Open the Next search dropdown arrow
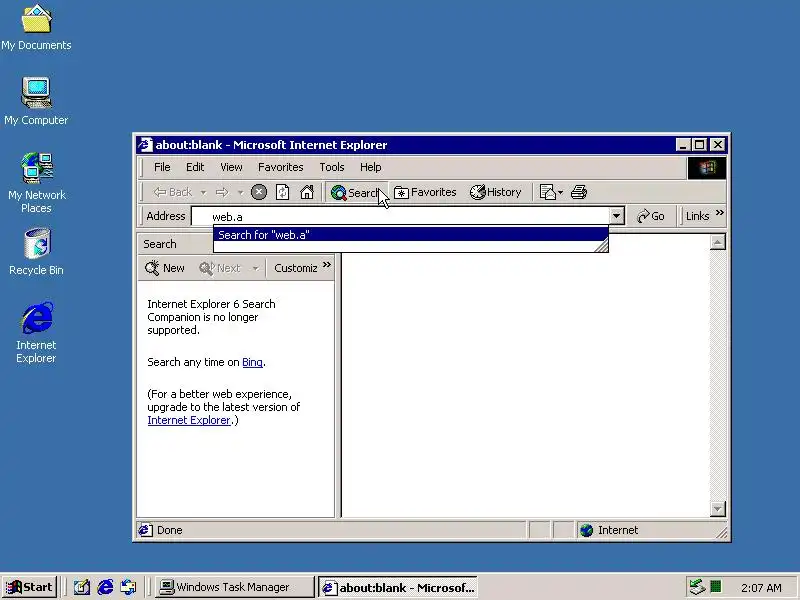Viewport: 800px width, 600px height. point(256,268)
